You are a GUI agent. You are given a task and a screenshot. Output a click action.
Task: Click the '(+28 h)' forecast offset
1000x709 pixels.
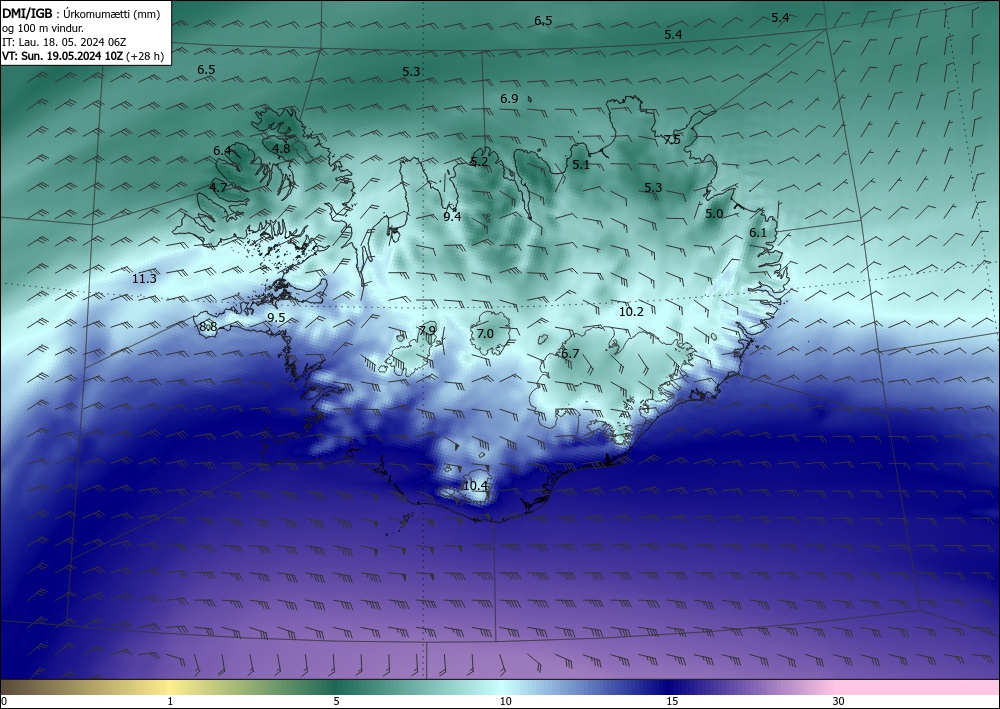145,56
